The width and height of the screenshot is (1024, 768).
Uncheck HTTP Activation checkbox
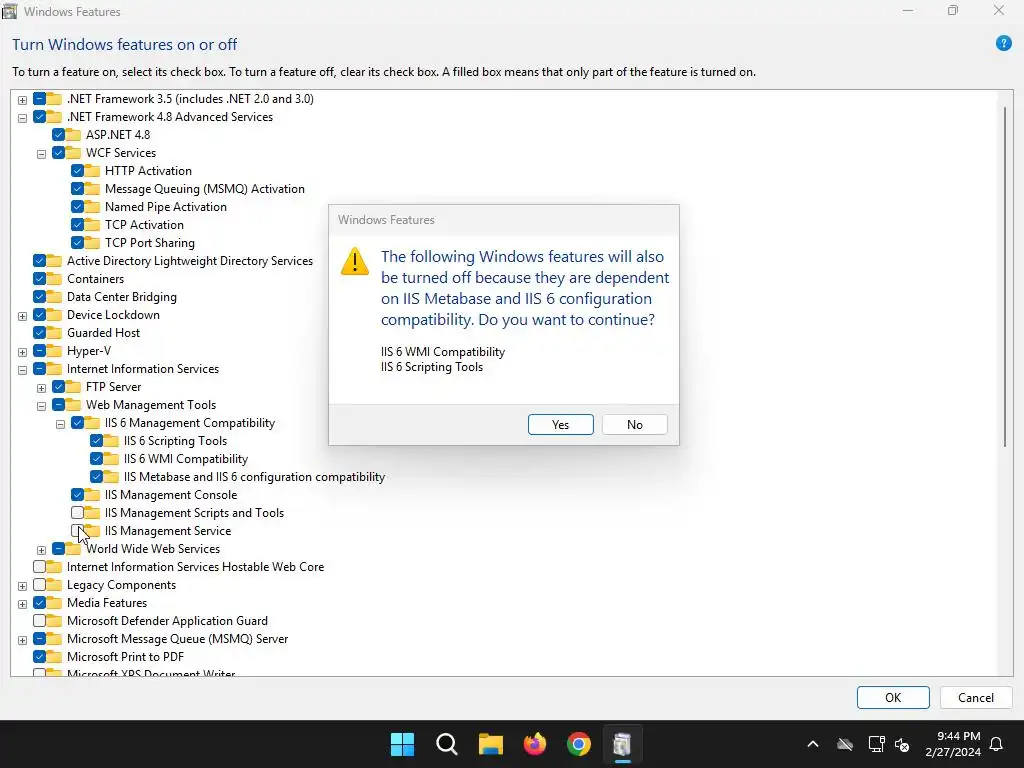coord(77,170)
